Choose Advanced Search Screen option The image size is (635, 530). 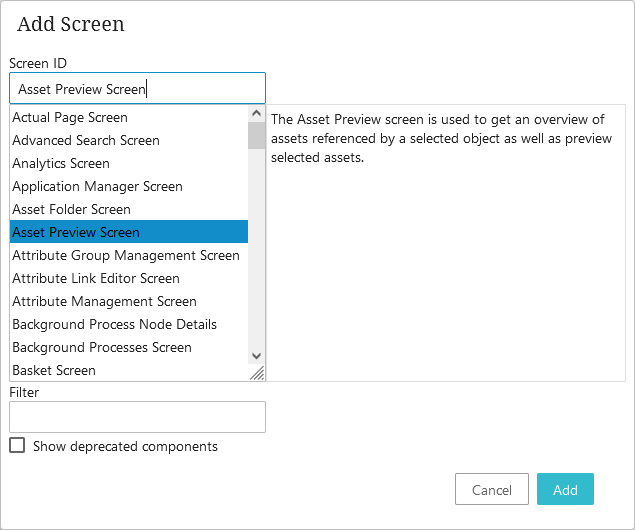[x=86, y=141]
